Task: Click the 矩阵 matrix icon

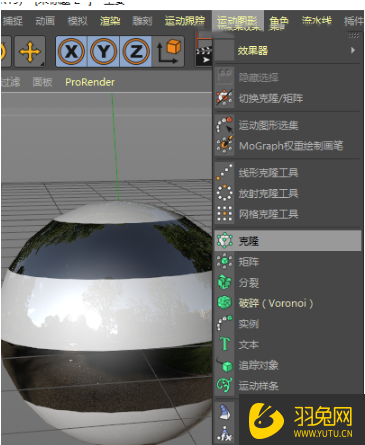Action: tap(225, 261)
